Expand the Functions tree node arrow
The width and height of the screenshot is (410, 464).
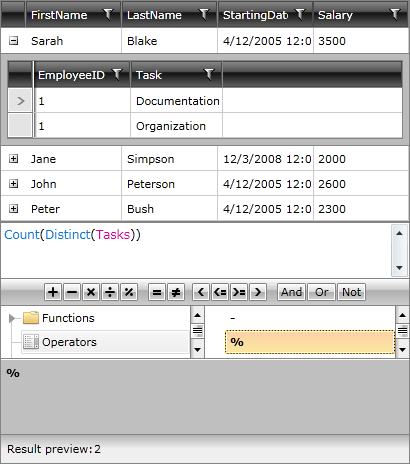point(12,318)
